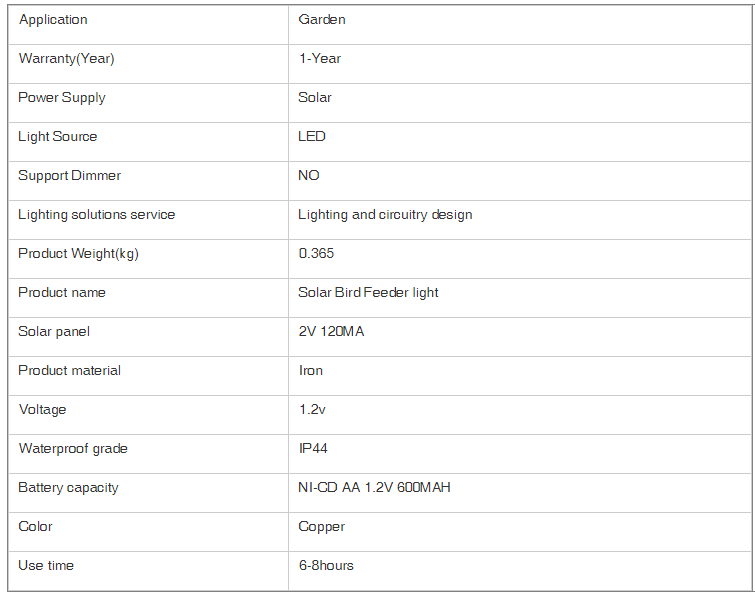
Task: Select the Garden value text
Action: point(322,20)
